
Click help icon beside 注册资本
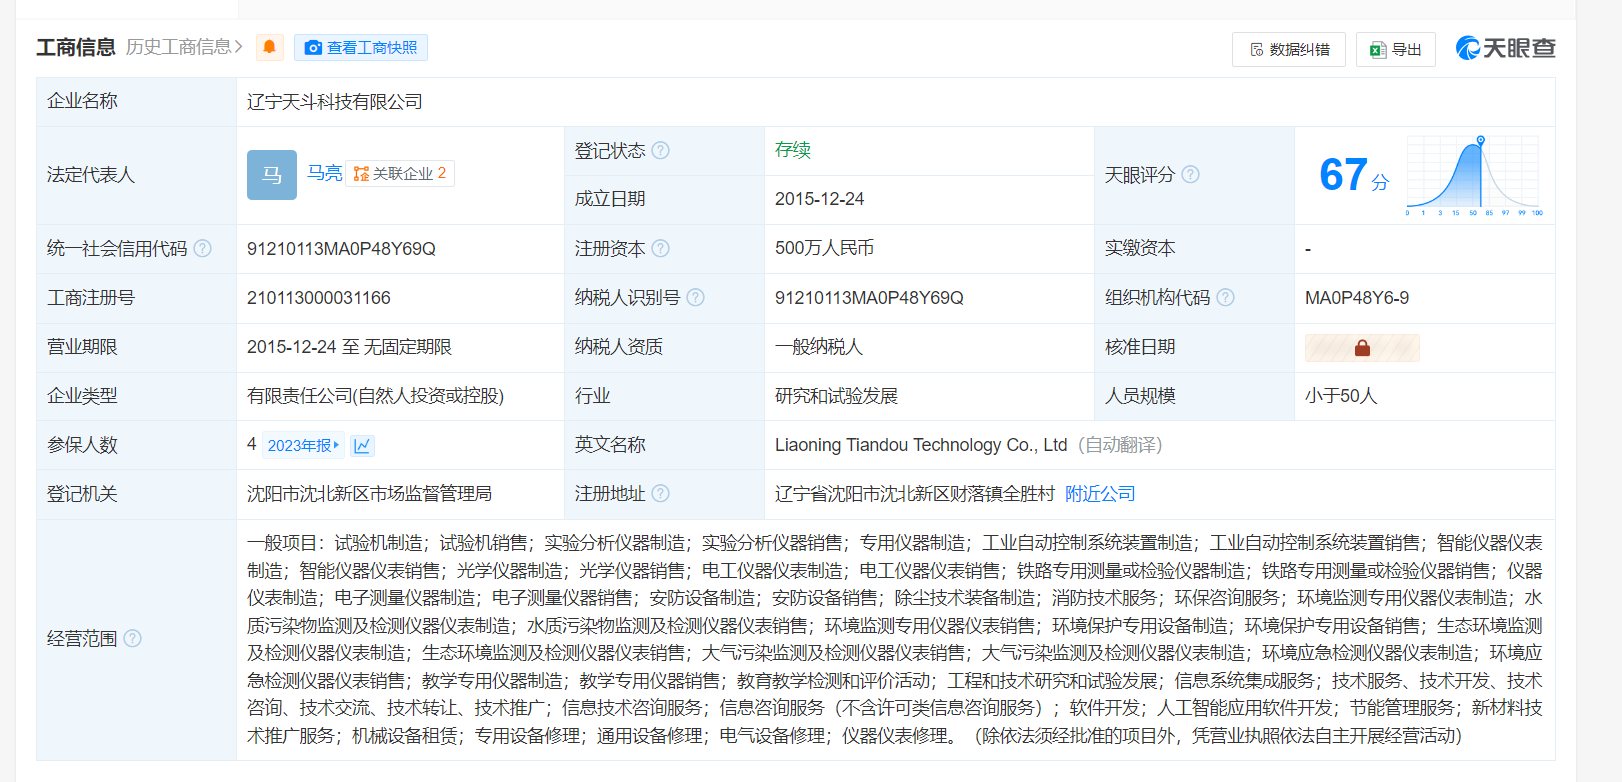(661, 248)
